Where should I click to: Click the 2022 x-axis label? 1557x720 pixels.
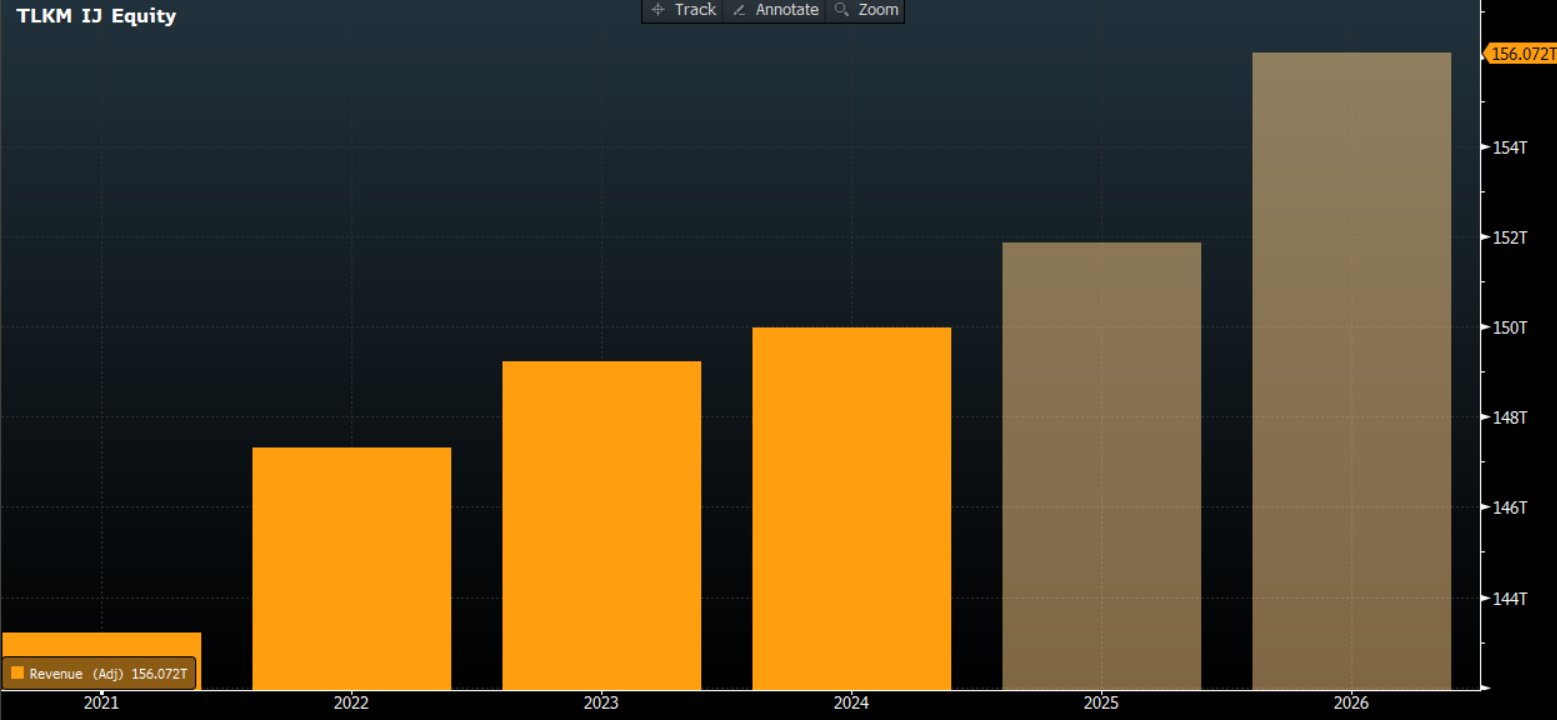coord(351,703)
